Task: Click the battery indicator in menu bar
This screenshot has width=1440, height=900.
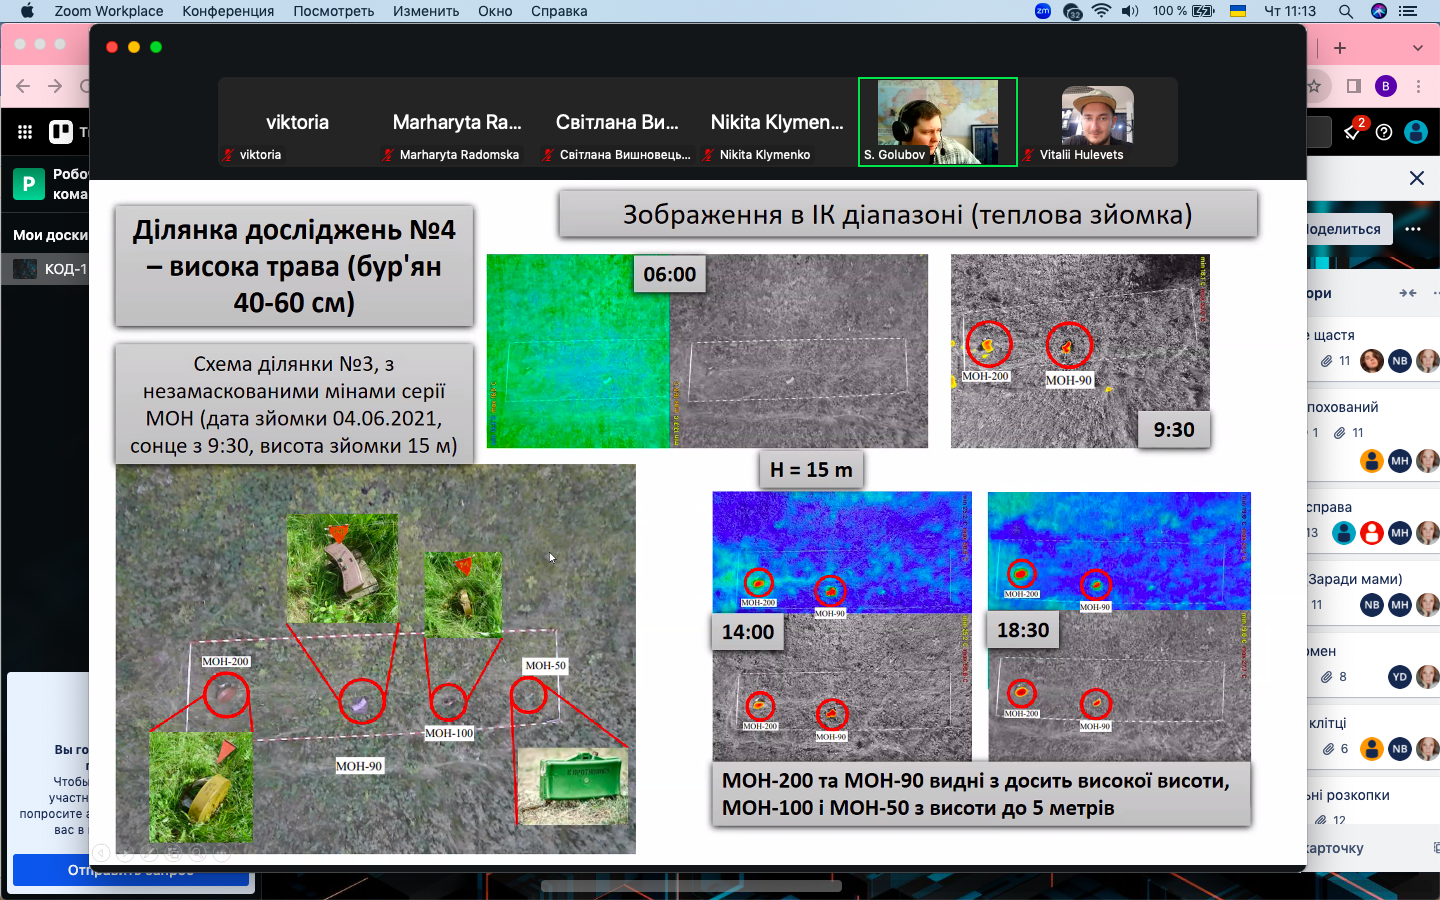Action: click(x=1183, y=11)
